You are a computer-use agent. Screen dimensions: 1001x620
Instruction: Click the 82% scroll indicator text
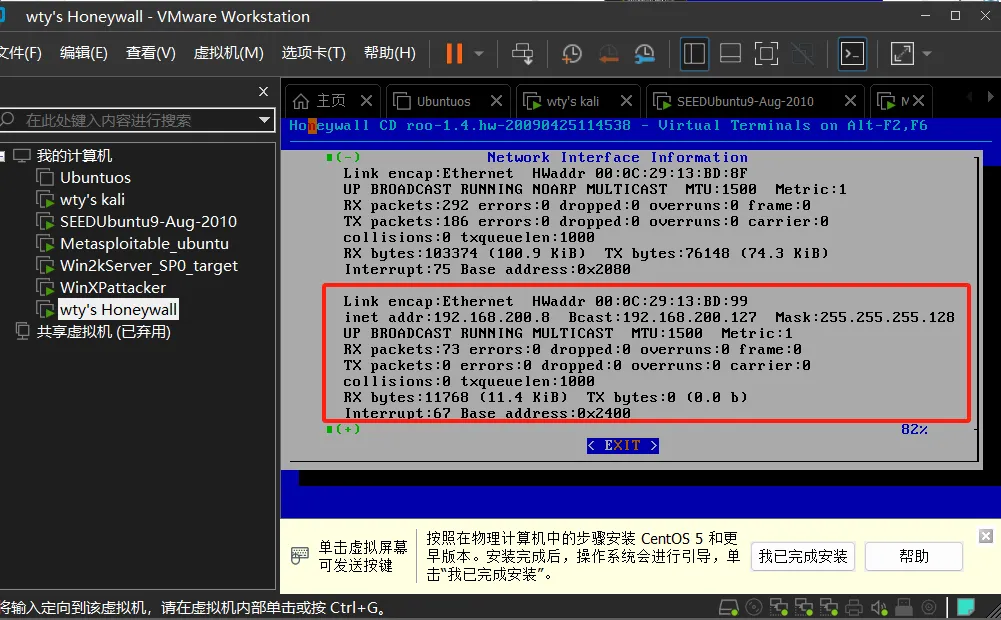914,429
